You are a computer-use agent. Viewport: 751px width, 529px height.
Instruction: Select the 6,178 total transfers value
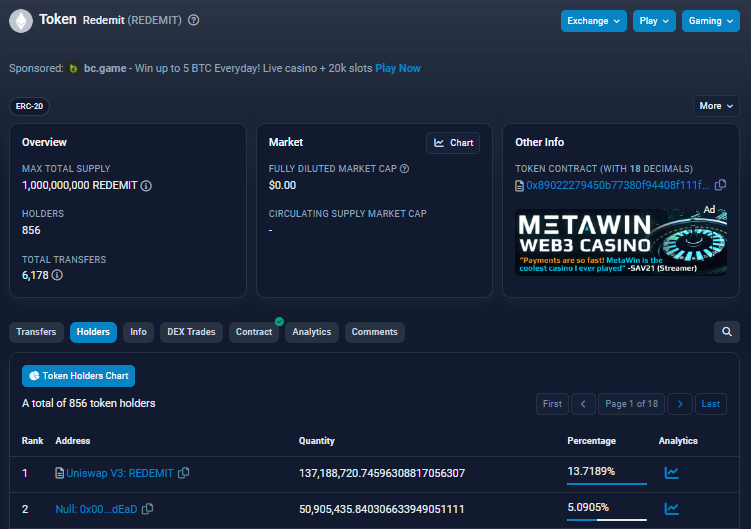pyautogui.click(x=35, y=276)
